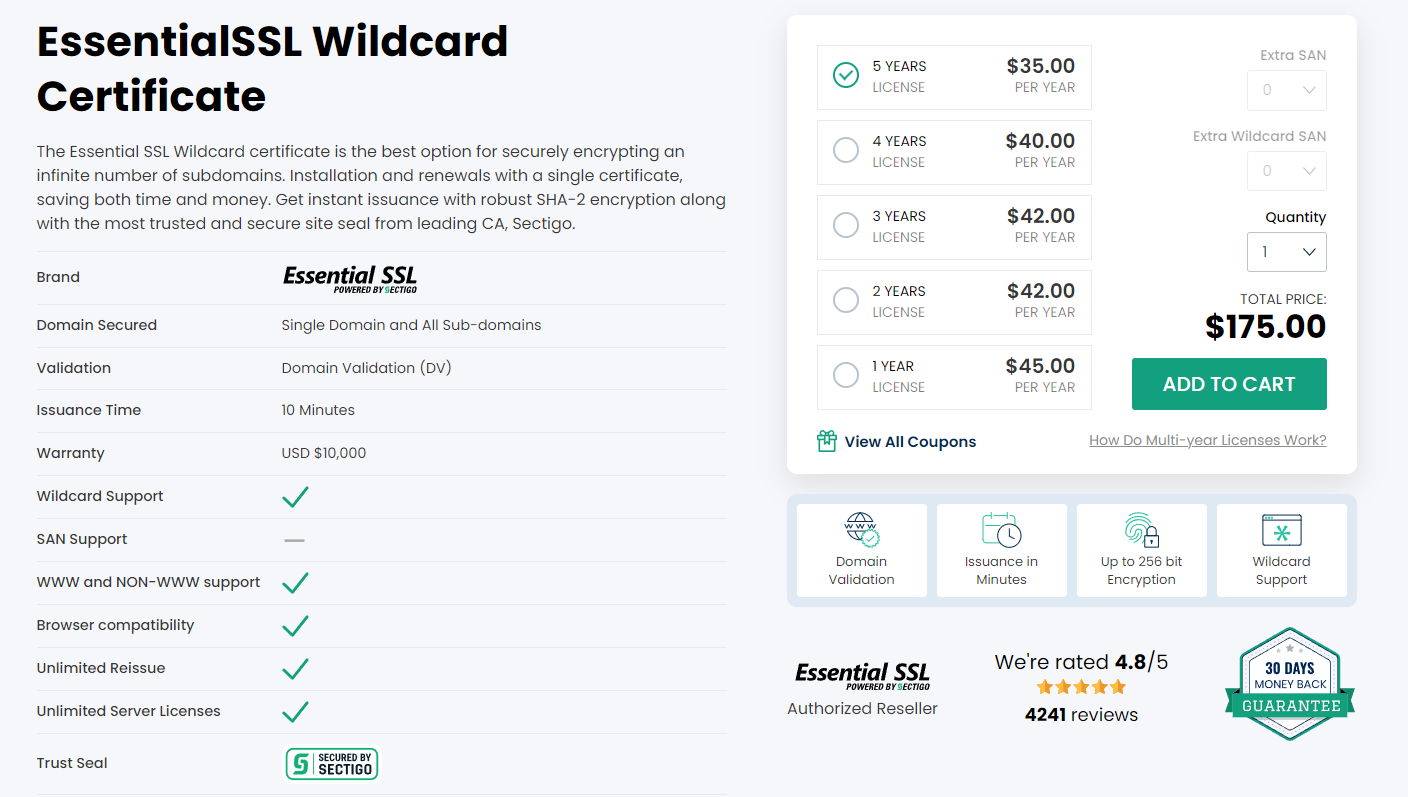Select the 4 Years license radio button
1408x797 pixels.
click(846, 150)
